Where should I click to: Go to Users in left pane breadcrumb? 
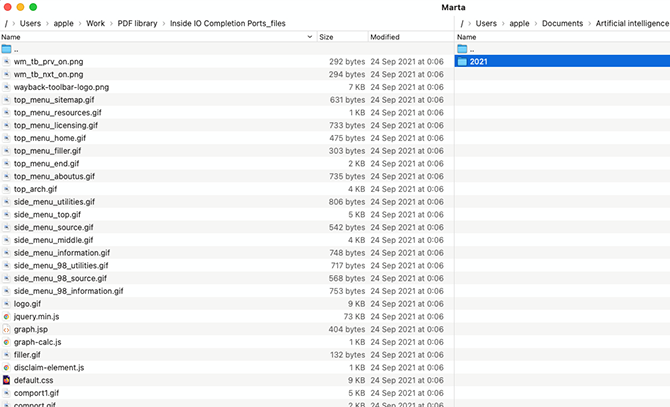[x=30, y=23]
